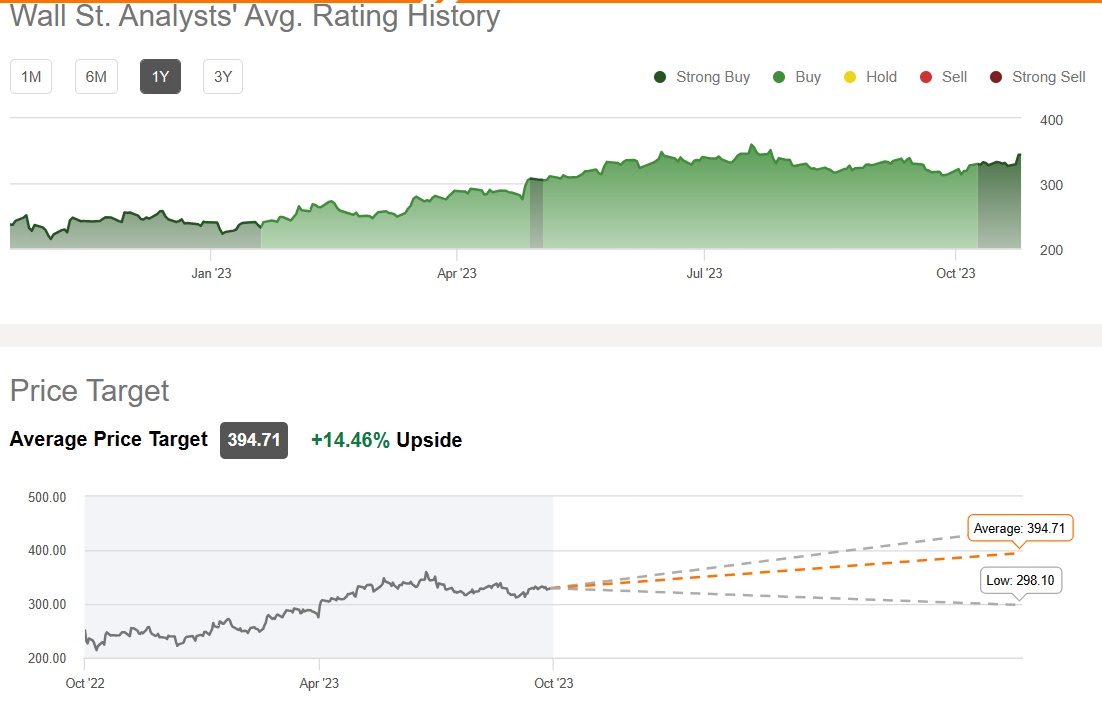Image resolution: width=1102 pixels, height=713 pixels.
Task: Click the dark green Strong Buy legend dot
Action: pos(660,77)
